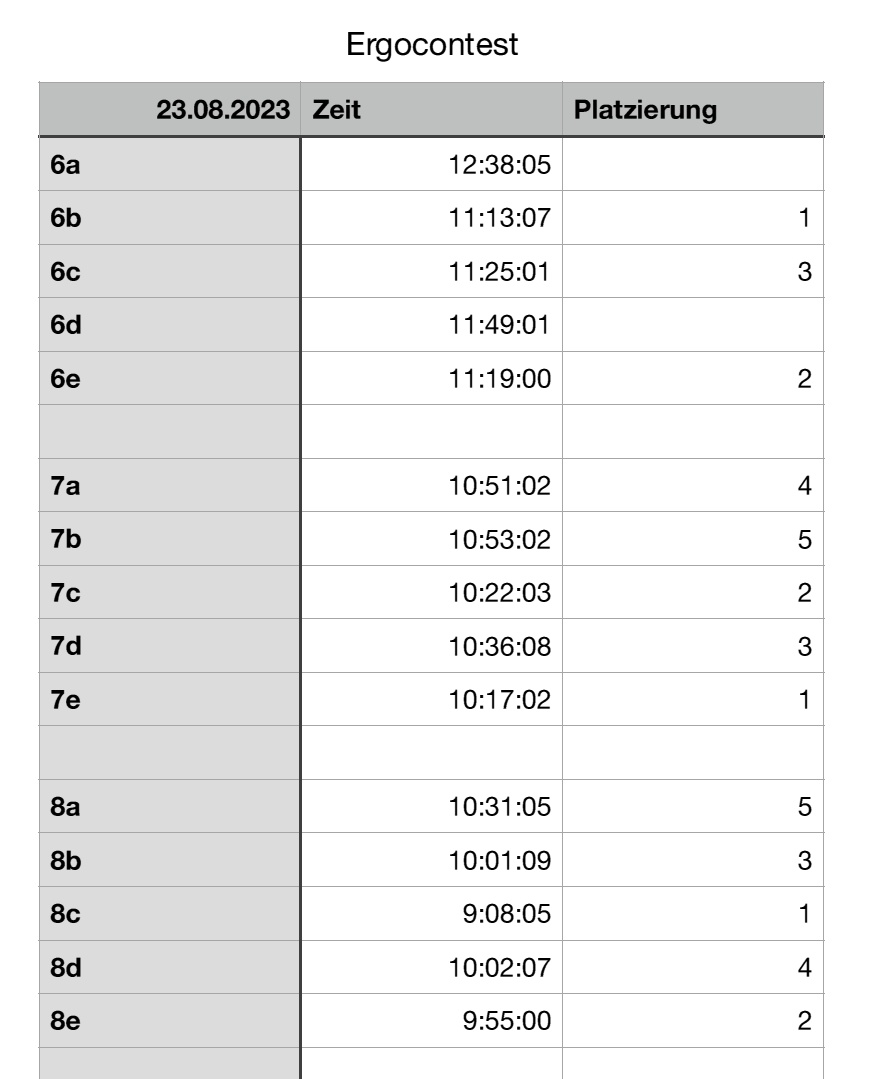Select the 8a time 10:31:05
The image size is (893, 1079).
click(500, 807)
